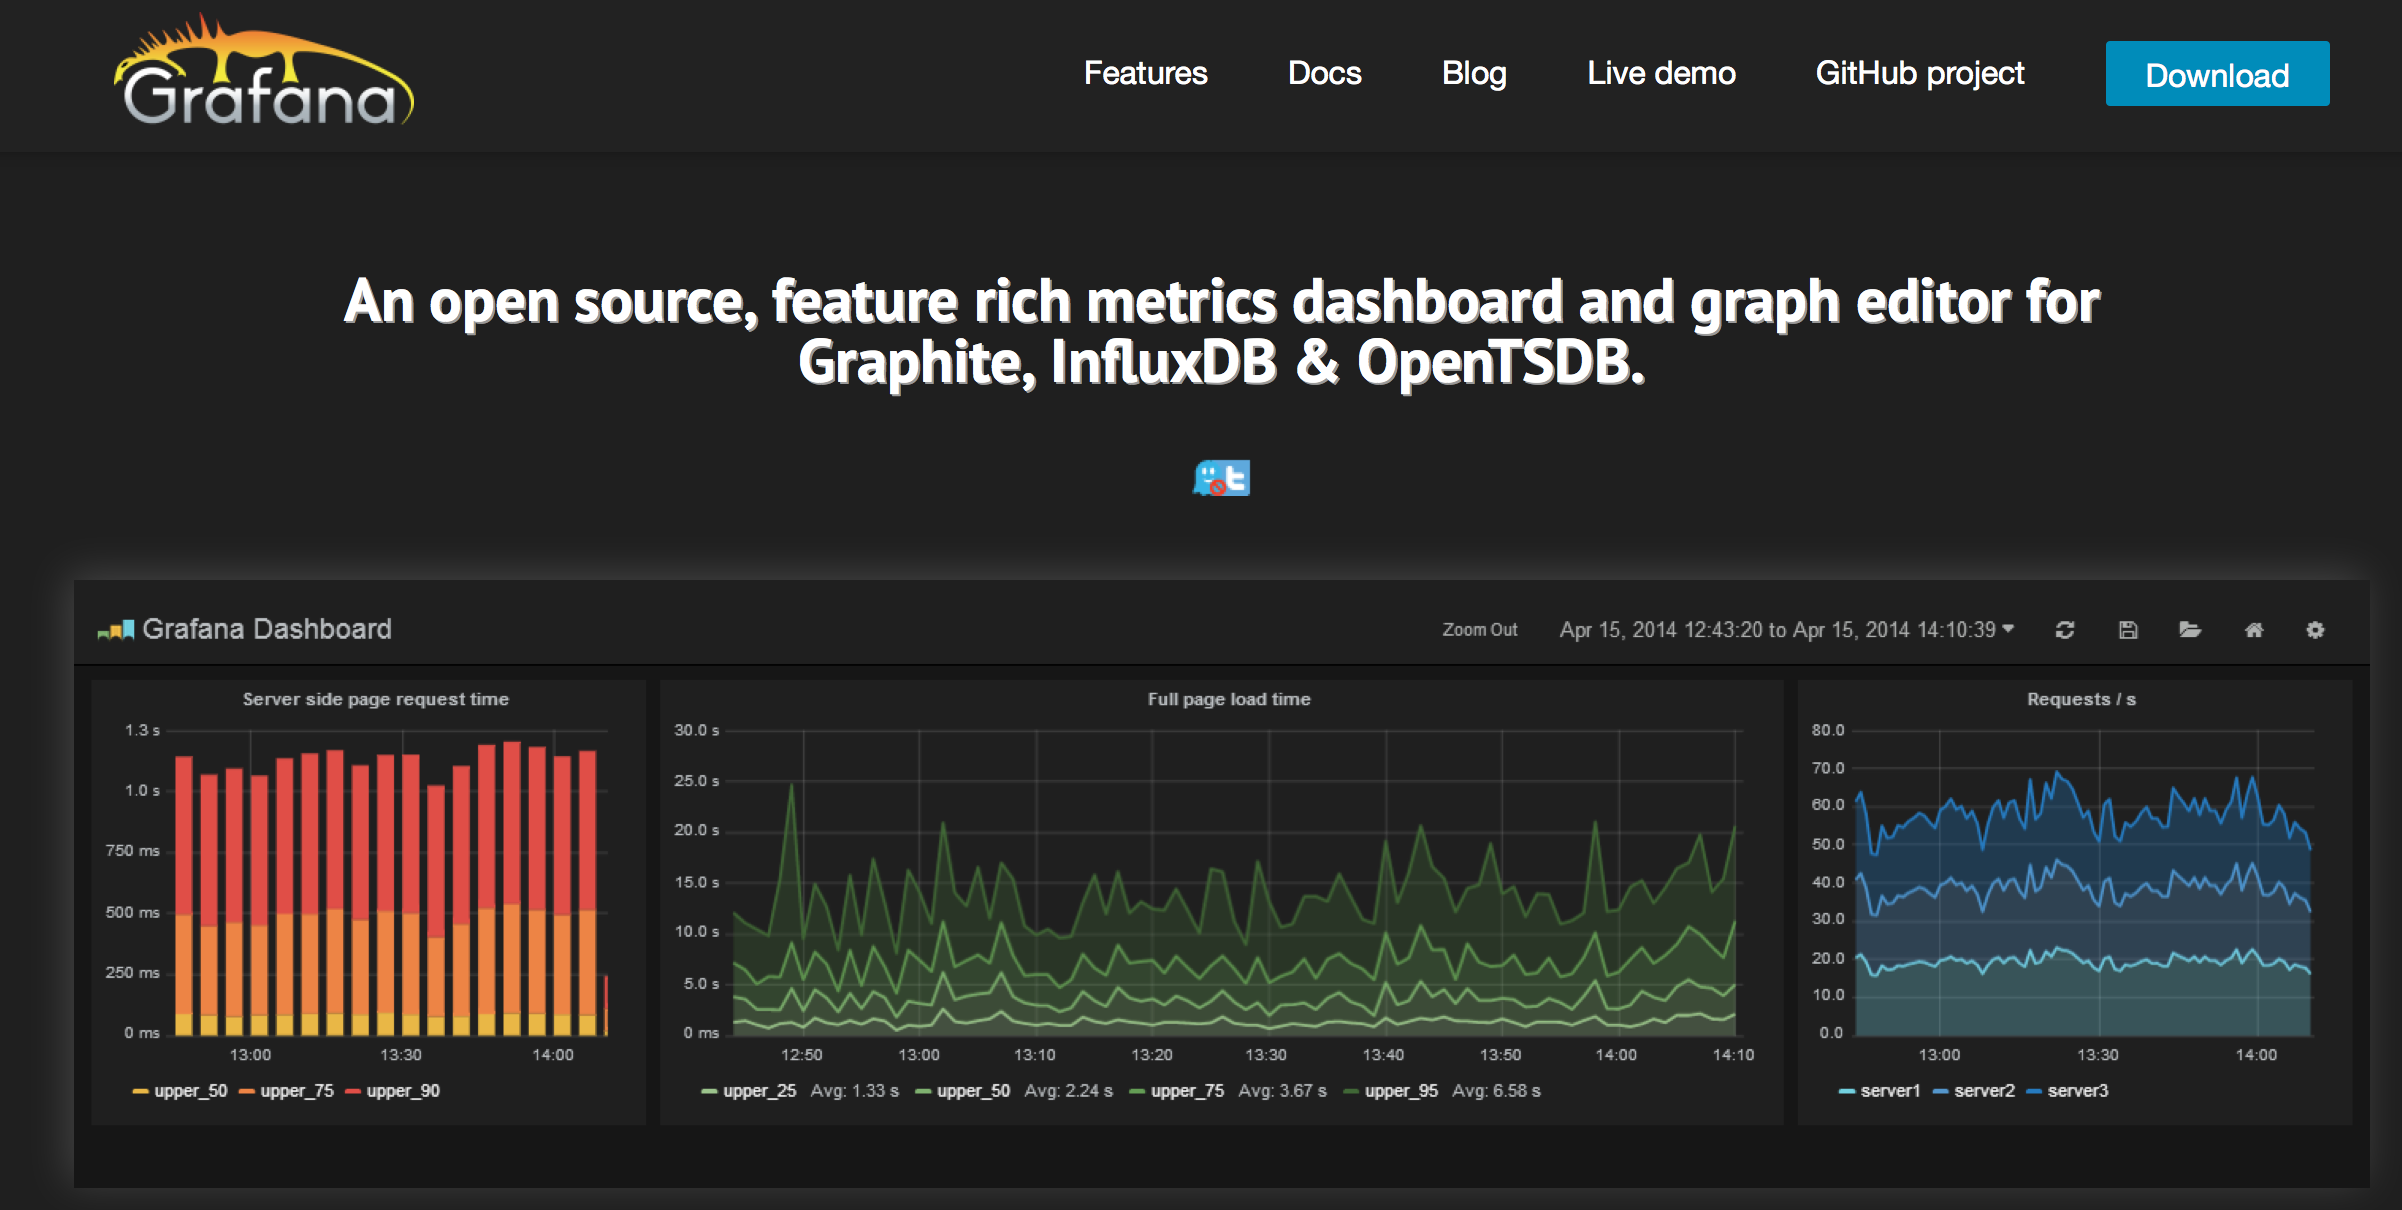The height and width of the screenshot is (1210, 2402).
Task: Click the save dashboard floppy icon
Action: (2128, 630)
